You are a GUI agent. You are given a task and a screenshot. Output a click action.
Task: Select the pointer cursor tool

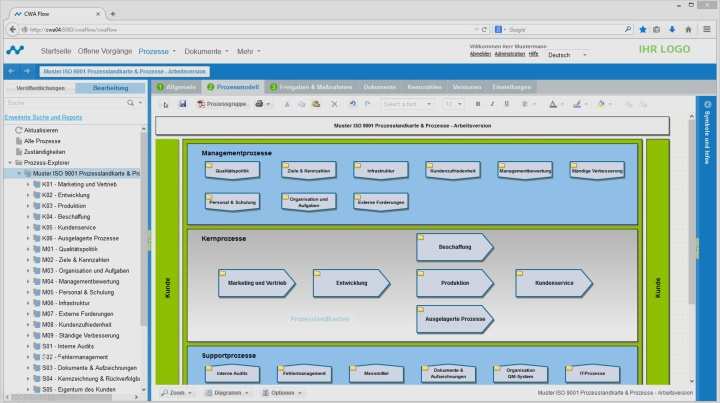[x=166, y=105]
